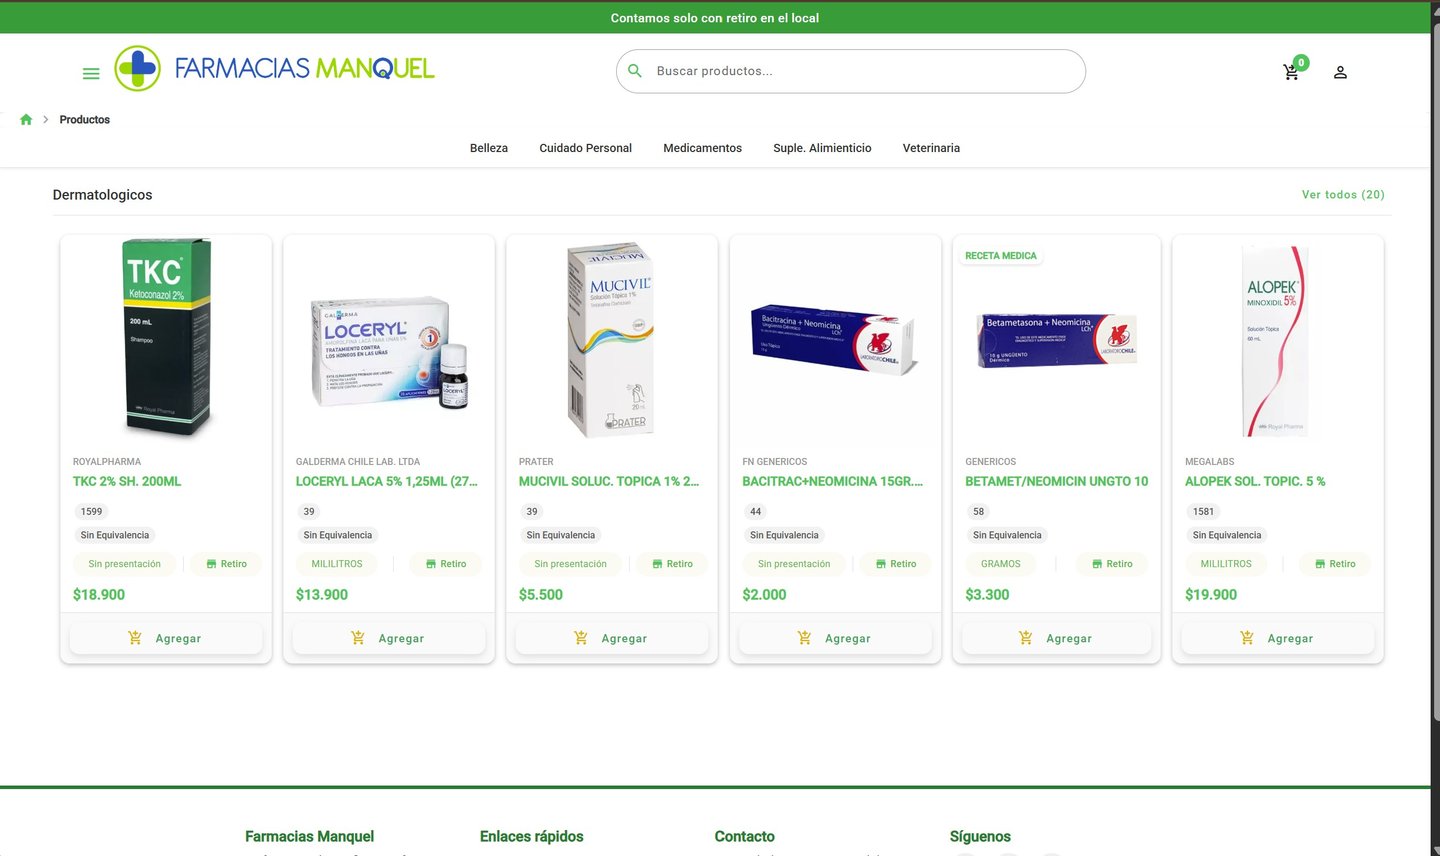Add Mucivil solution to cart
Viewport: 1440px width, 856px height.
(612, 638)
